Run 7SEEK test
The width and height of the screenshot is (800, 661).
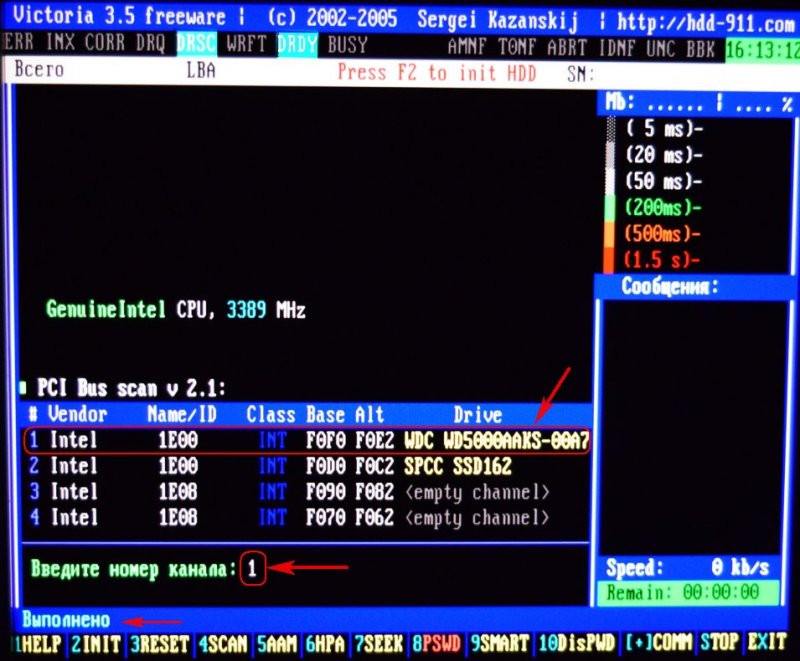pos(379,644)
